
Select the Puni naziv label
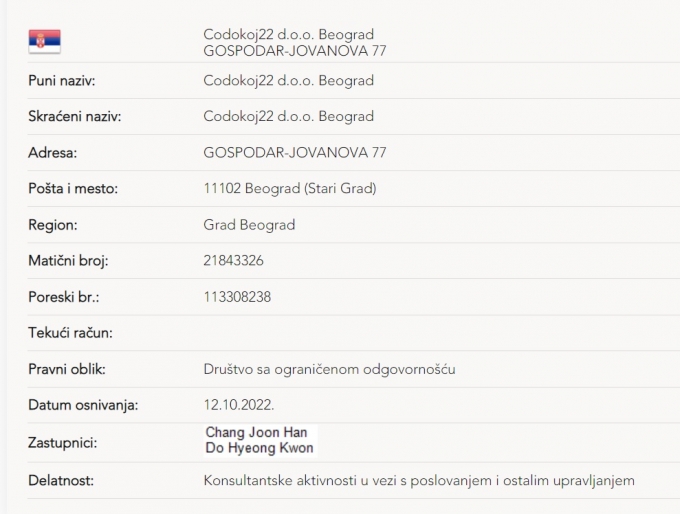click(62, 81)
